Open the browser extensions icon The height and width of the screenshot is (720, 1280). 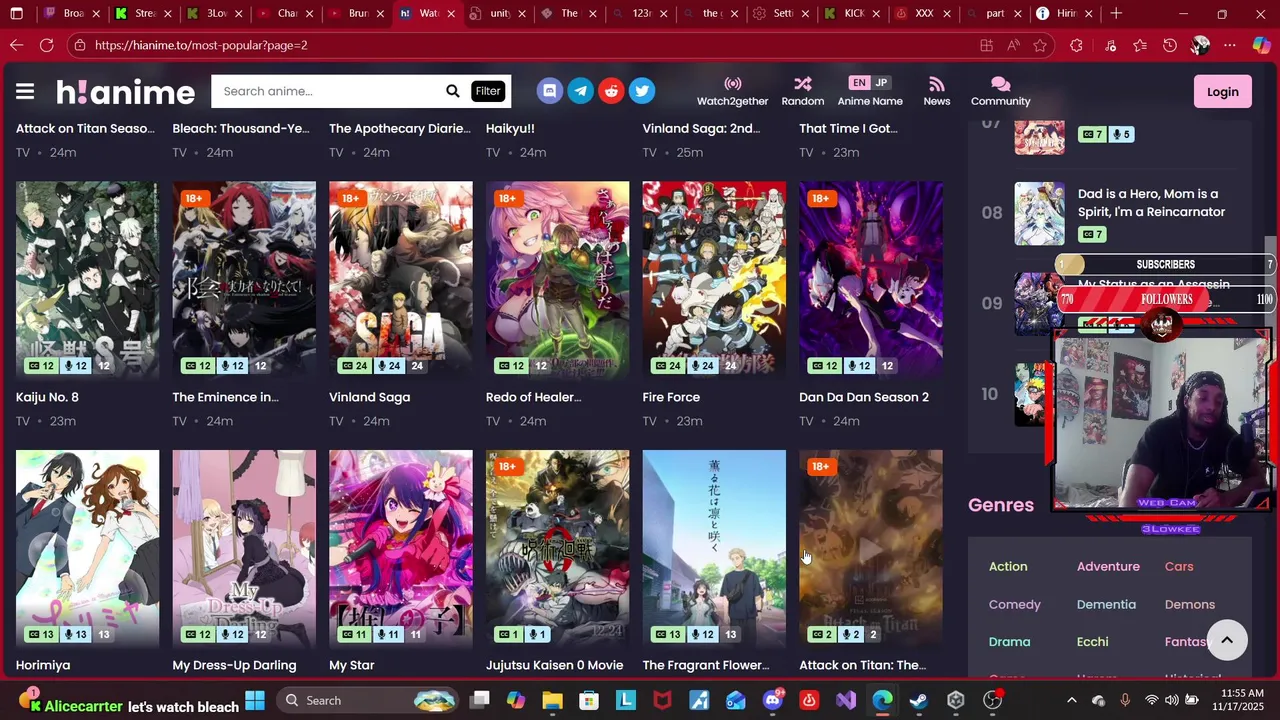[1076, 45]
